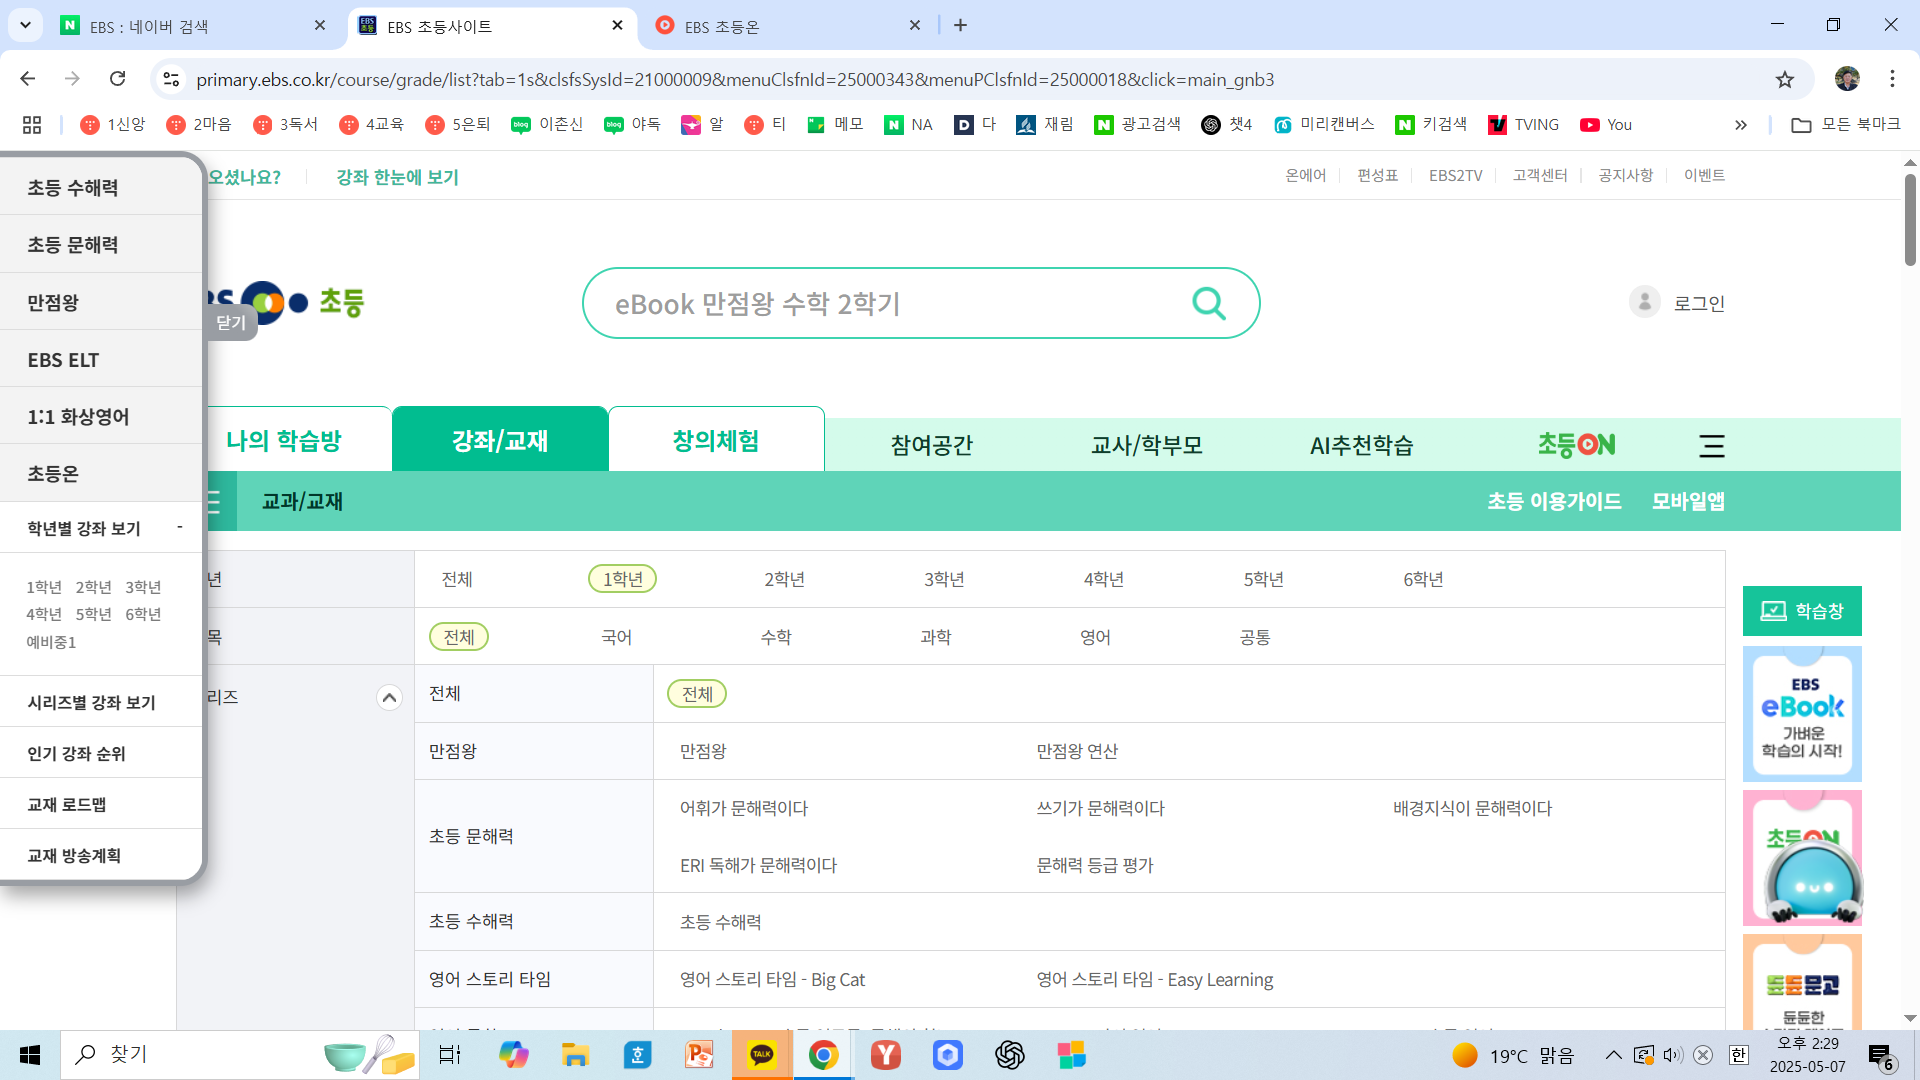Click the 닫기 sidebar close tab
1920x1080 pixels.
(230, 322)
